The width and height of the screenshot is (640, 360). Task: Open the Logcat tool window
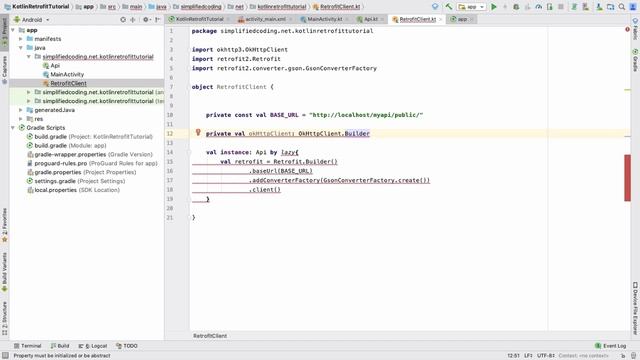click(93, 346)
